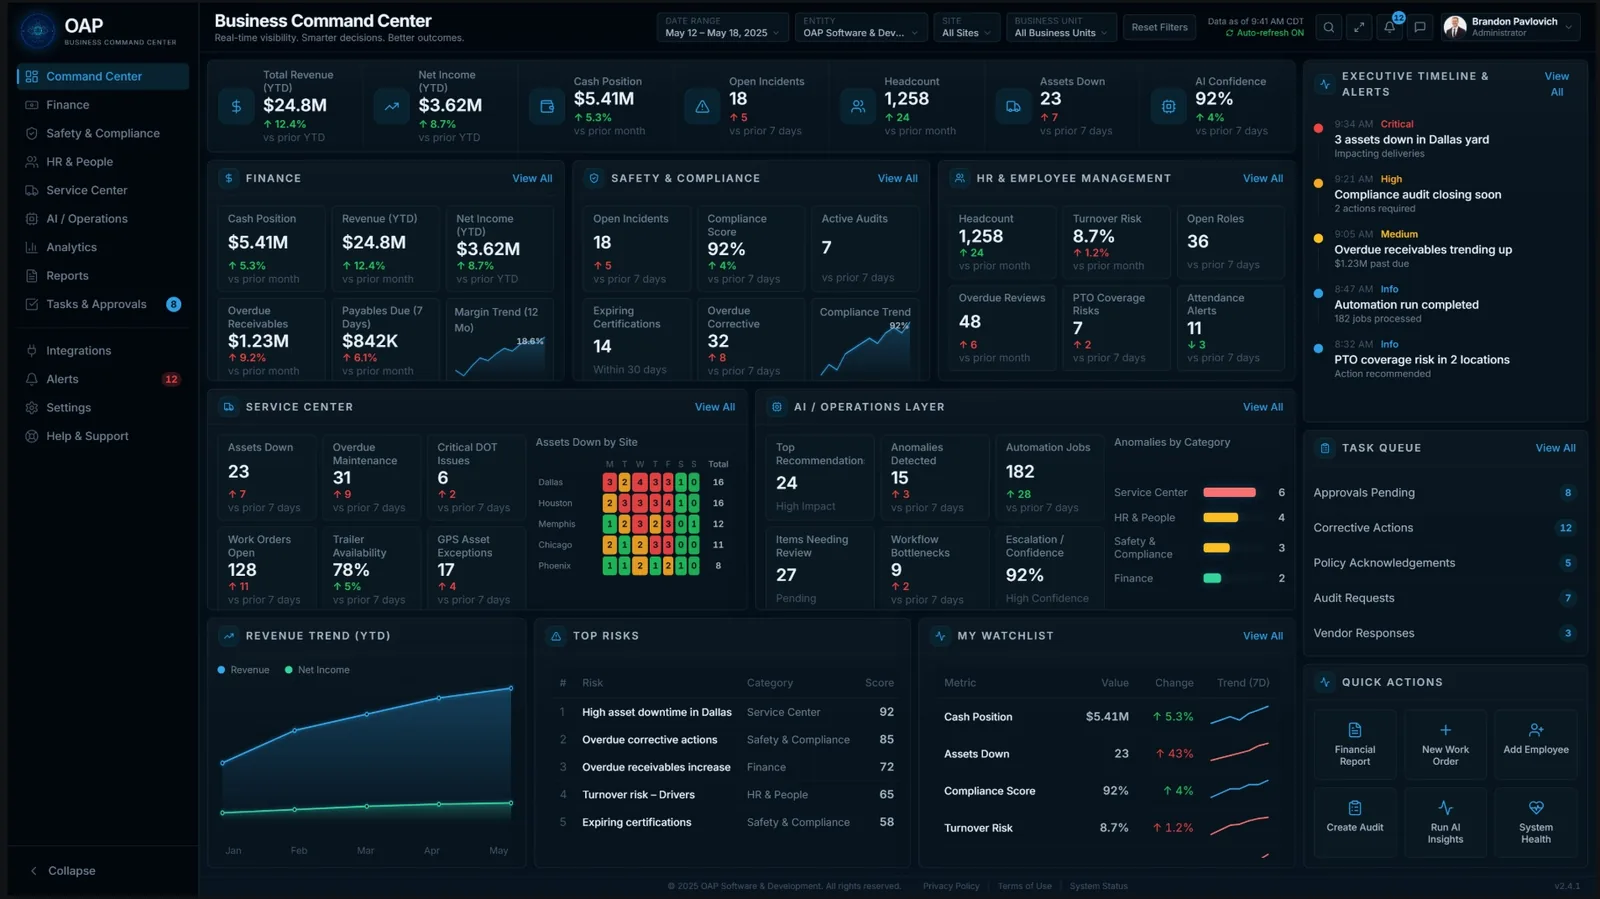The height and width of the screenshot is (899, 1600).
Task: Click the Dallas Monday heatmap cell
Action: click(609, 482)
